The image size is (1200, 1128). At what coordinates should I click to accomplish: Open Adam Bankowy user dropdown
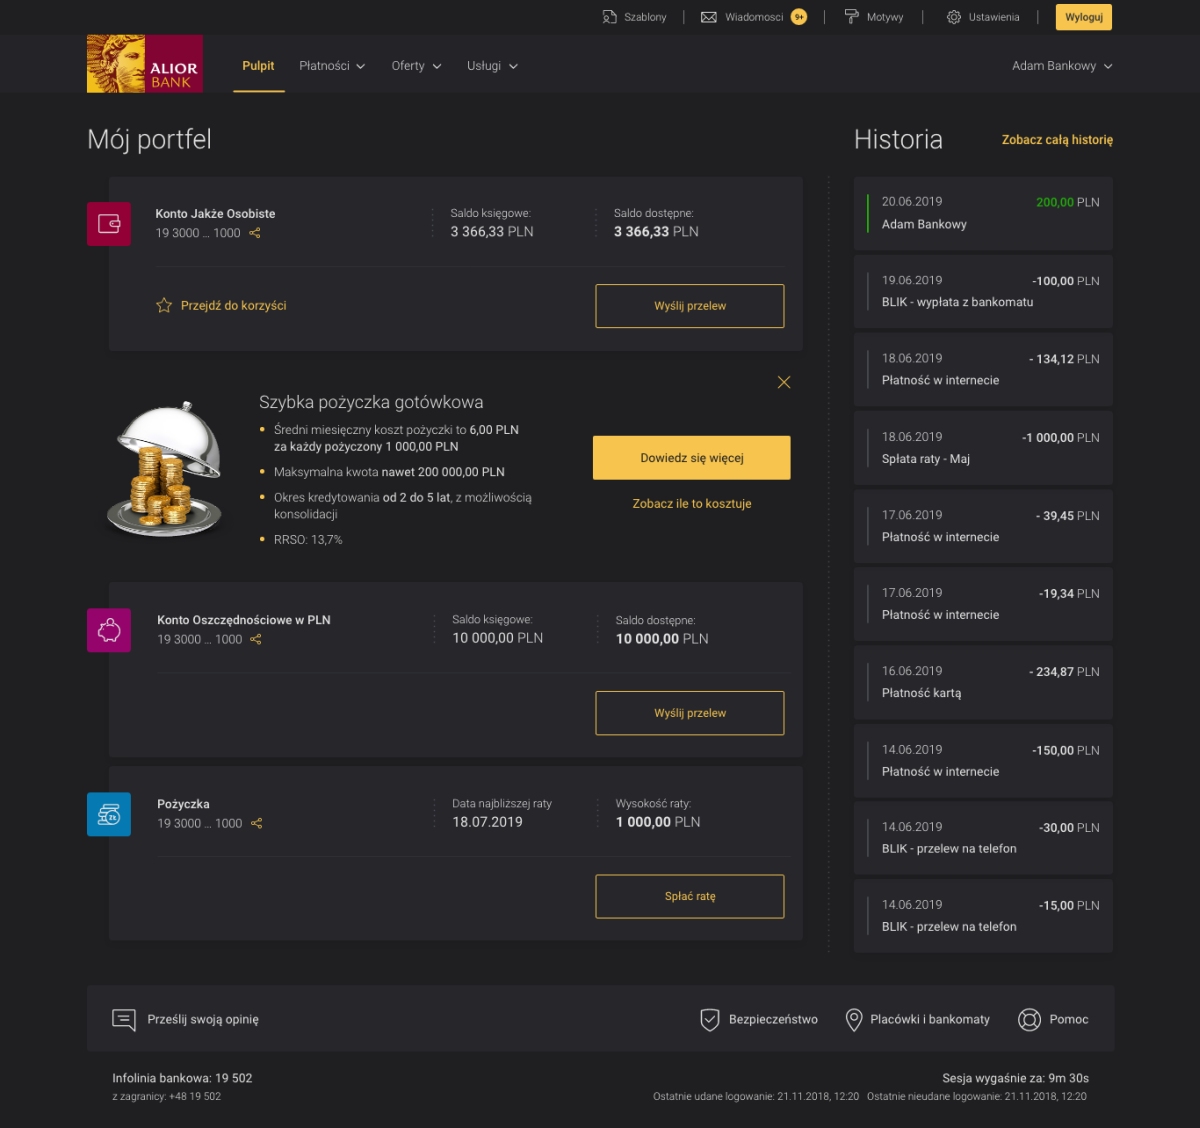coord(1062,66)
